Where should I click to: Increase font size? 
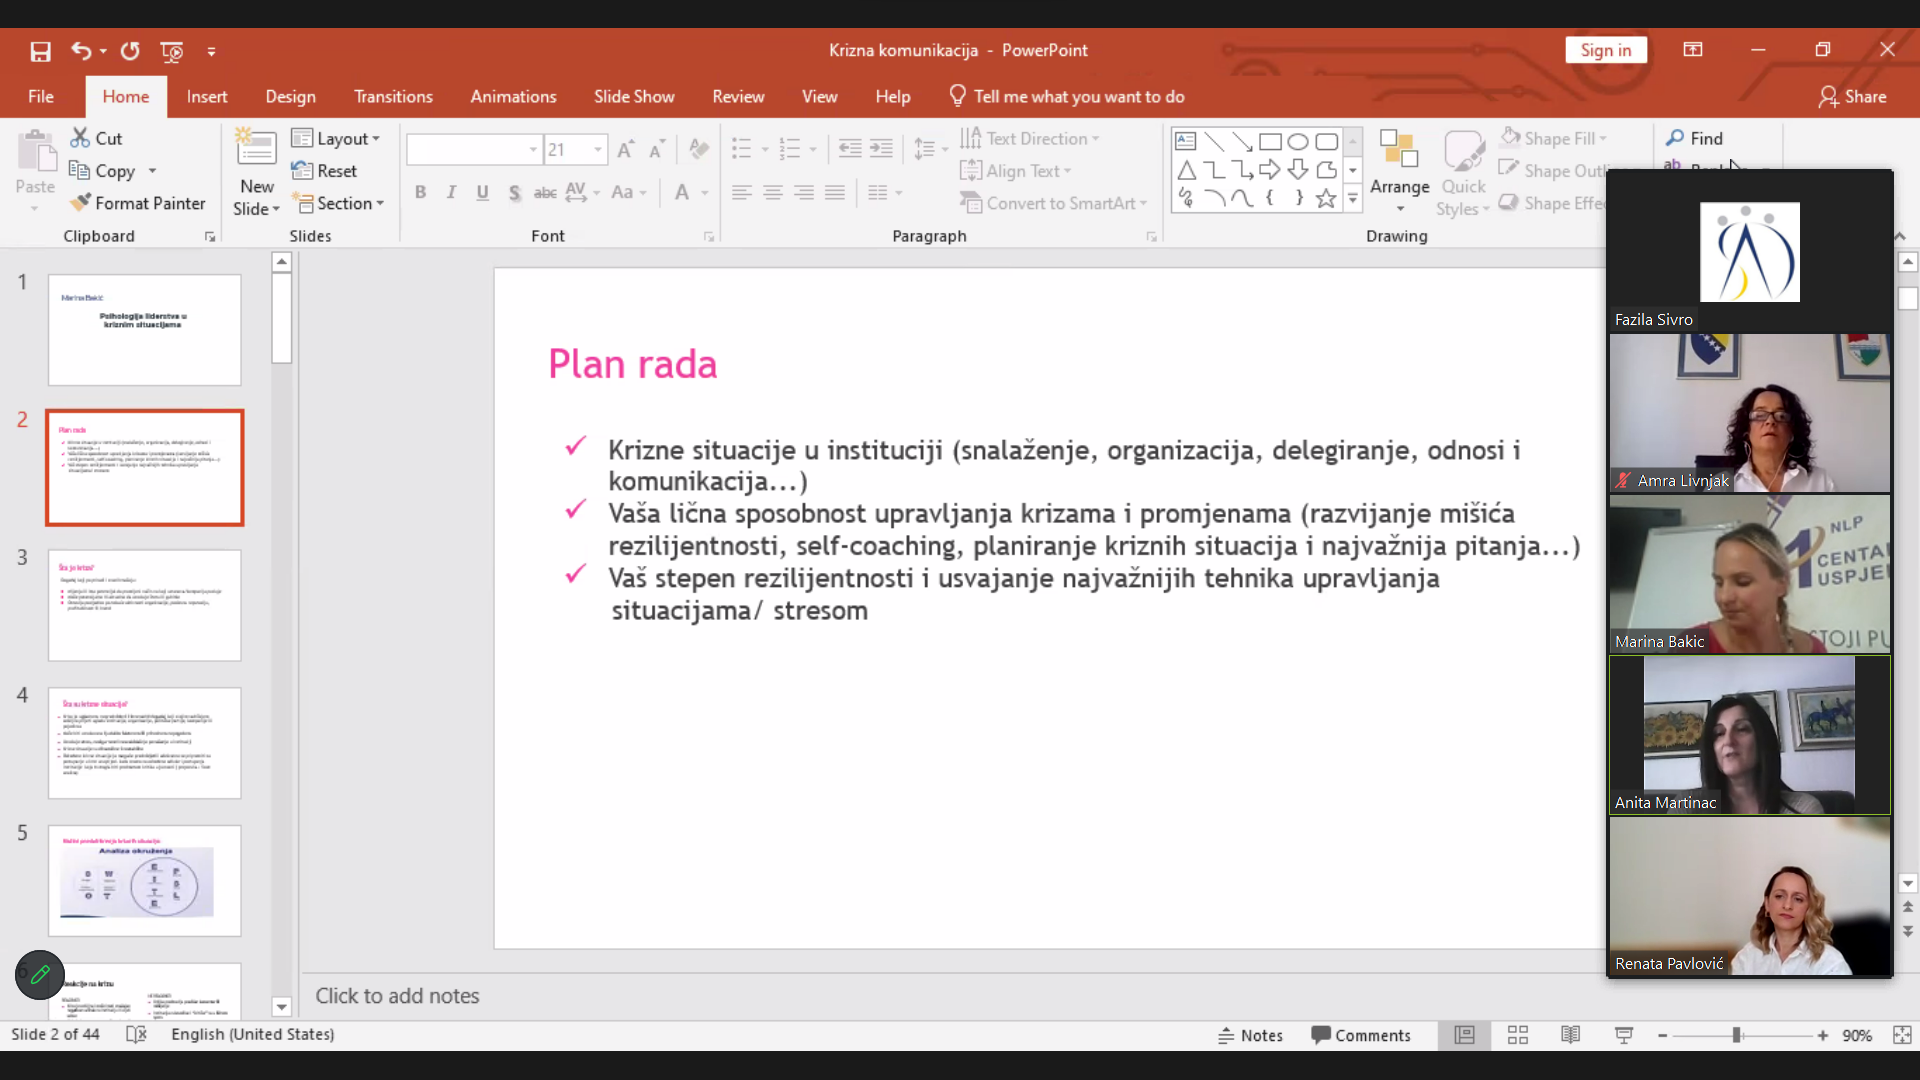coord(626,150)
